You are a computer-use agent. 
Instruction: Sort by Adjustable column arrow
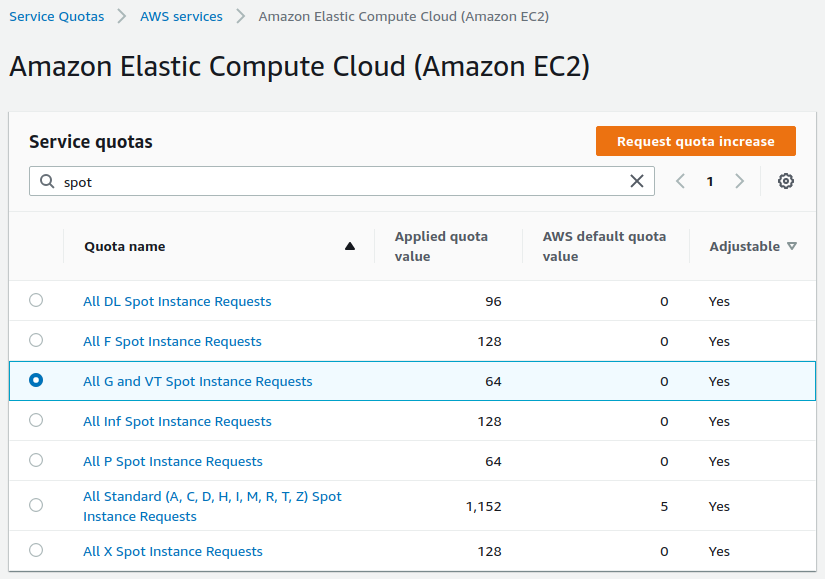[792, 246]
